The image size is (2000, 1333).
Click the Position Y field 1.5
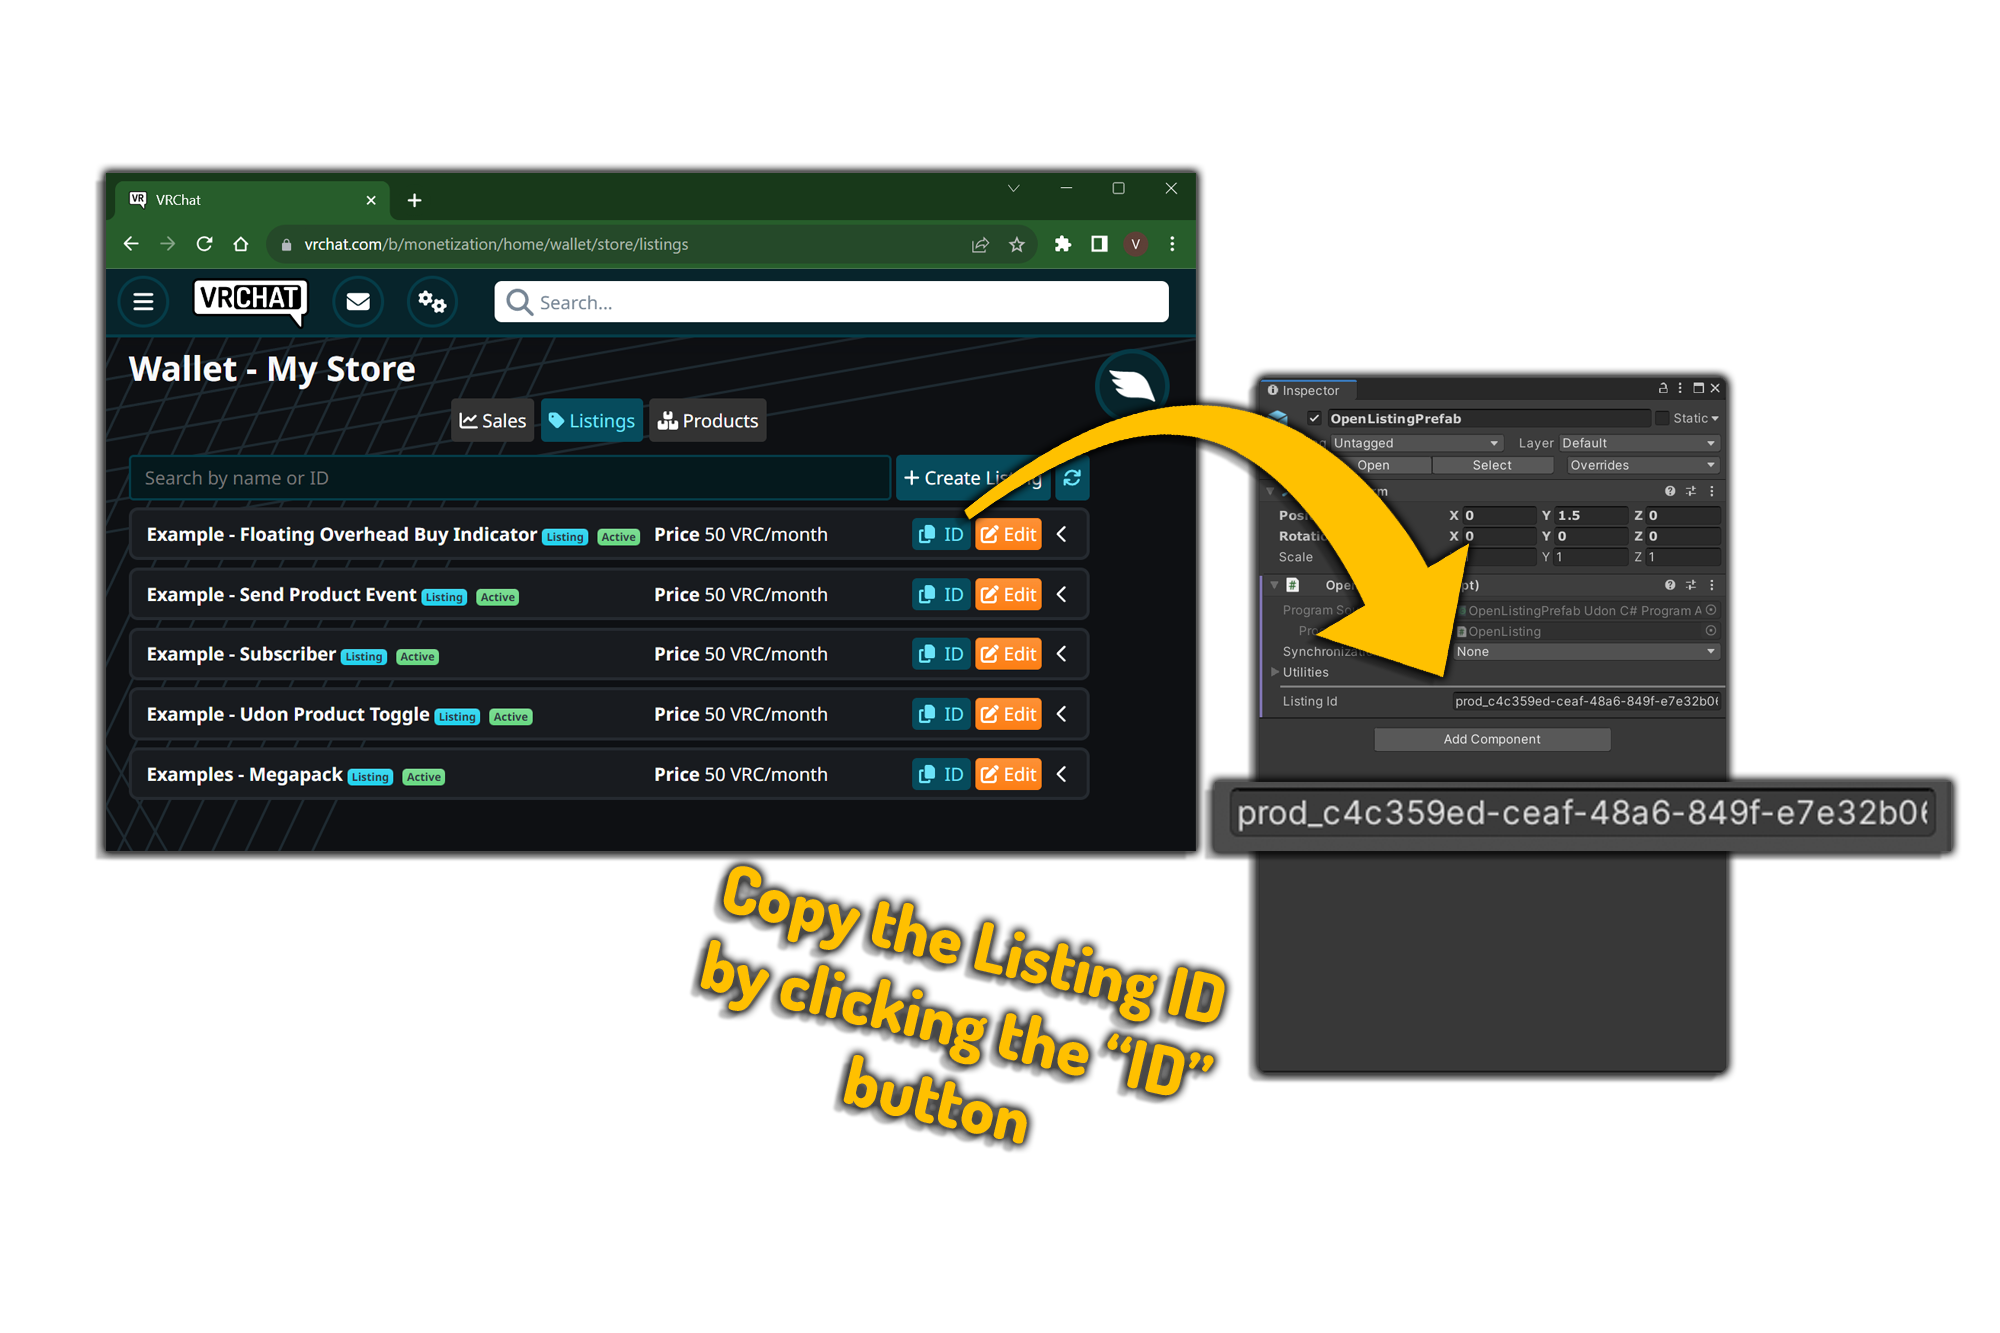click(1590, 515)
